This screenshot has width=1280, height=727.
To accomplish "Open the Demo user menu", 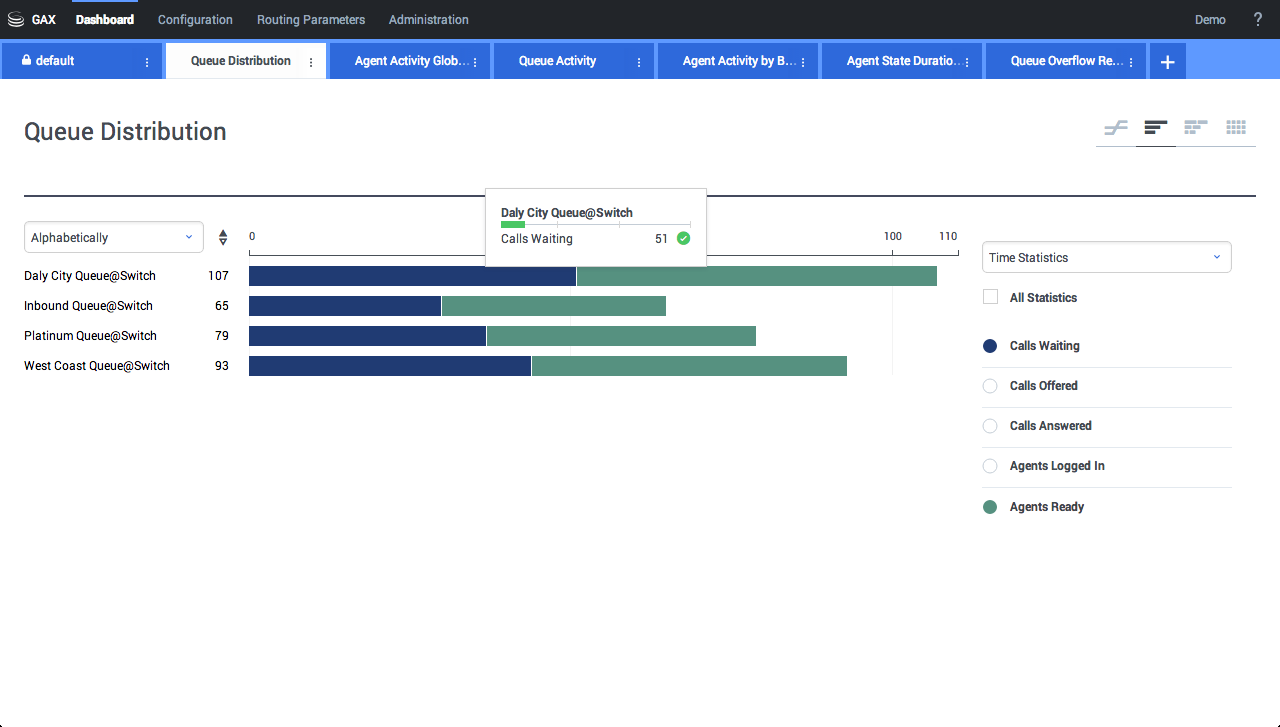I will pos(1210,20).
